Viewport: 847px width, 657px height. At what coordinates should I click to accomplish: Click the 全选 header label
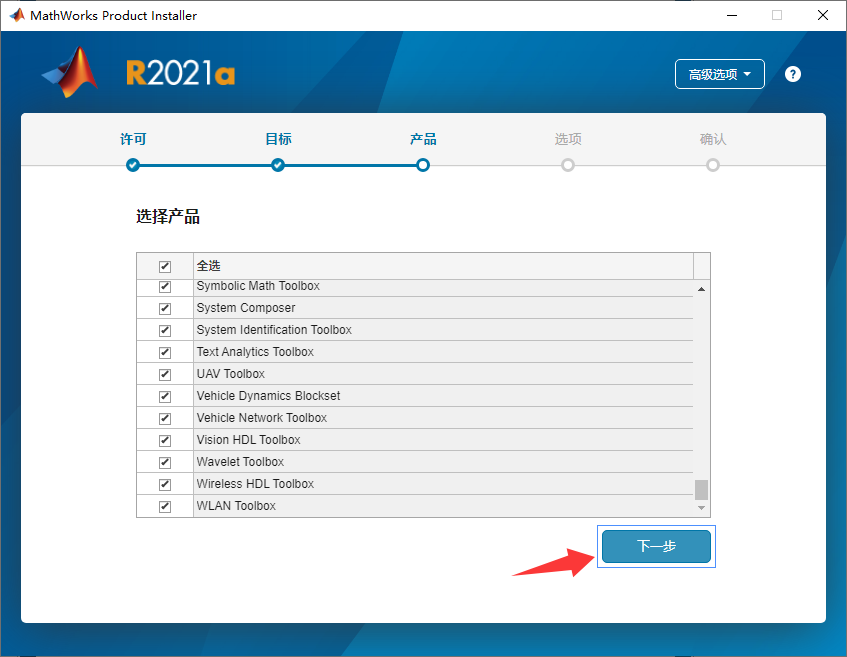(x=209, y=266)
